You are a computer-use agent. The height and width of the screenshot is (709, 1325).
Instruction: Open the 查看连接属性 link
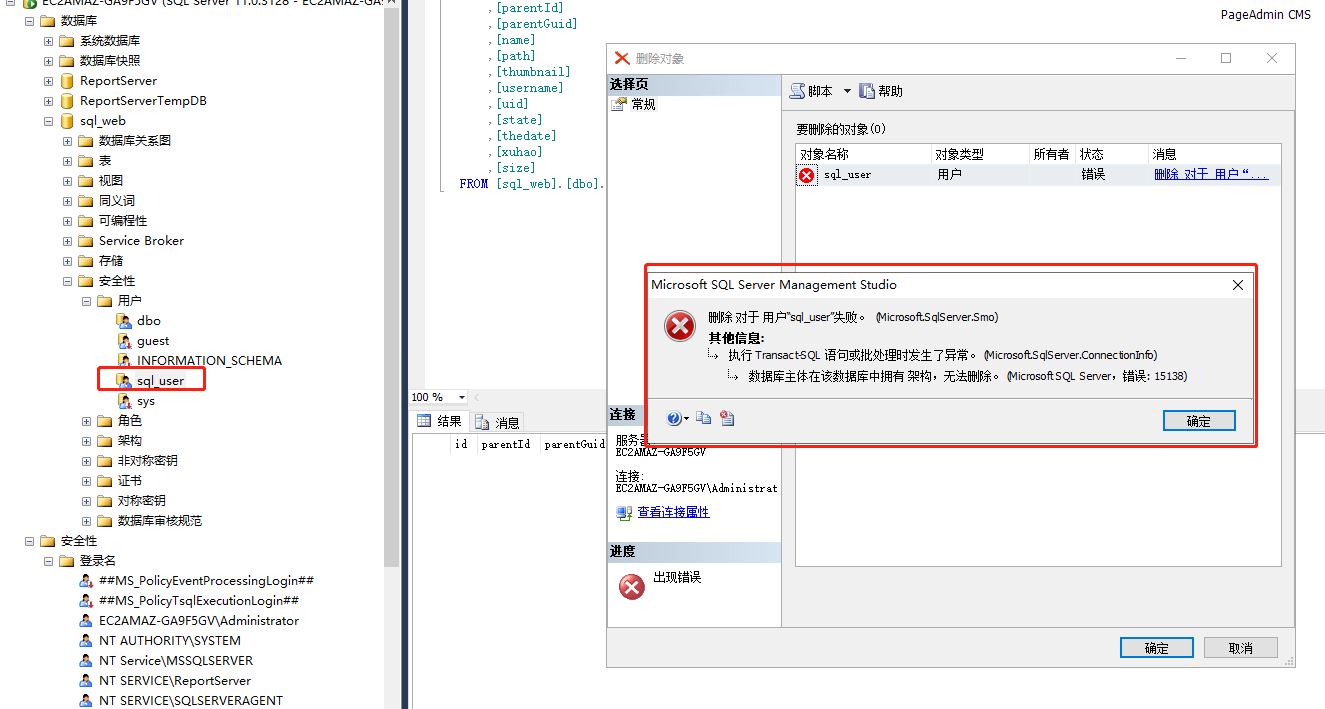[x=673, y=512]
